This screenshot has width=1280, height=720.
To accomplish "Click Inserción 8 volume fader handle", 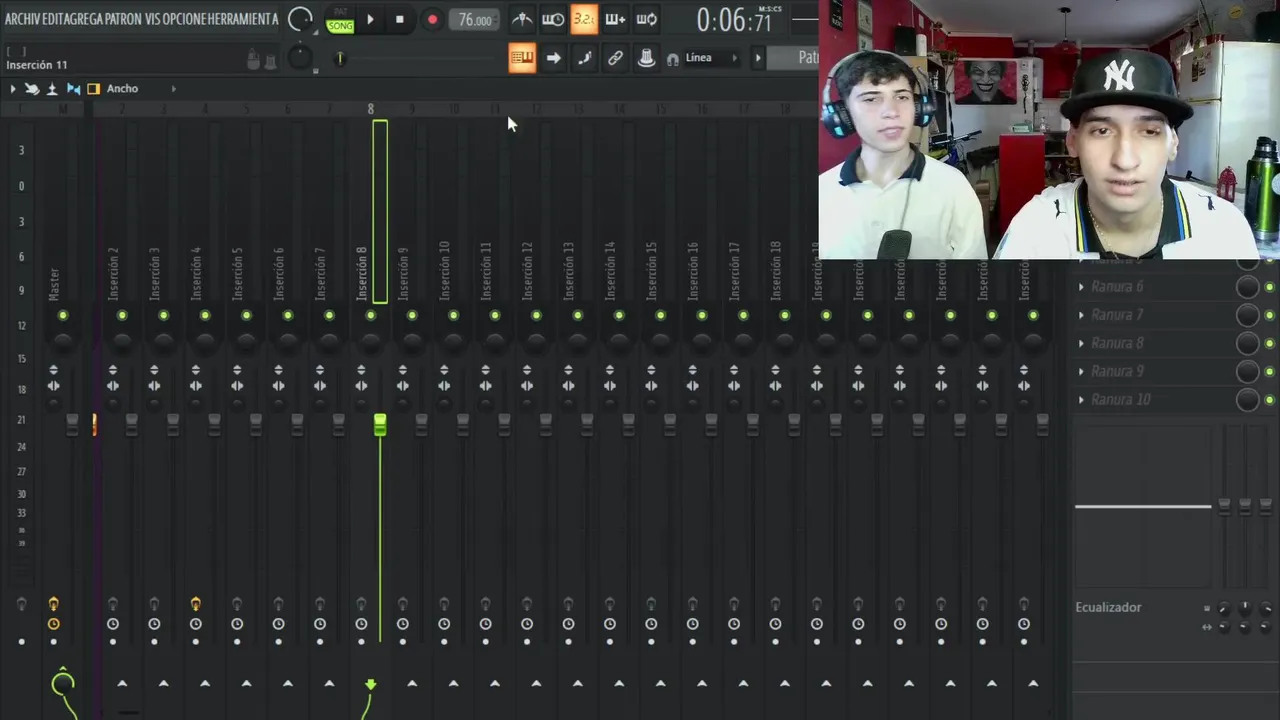I will 380,425.
